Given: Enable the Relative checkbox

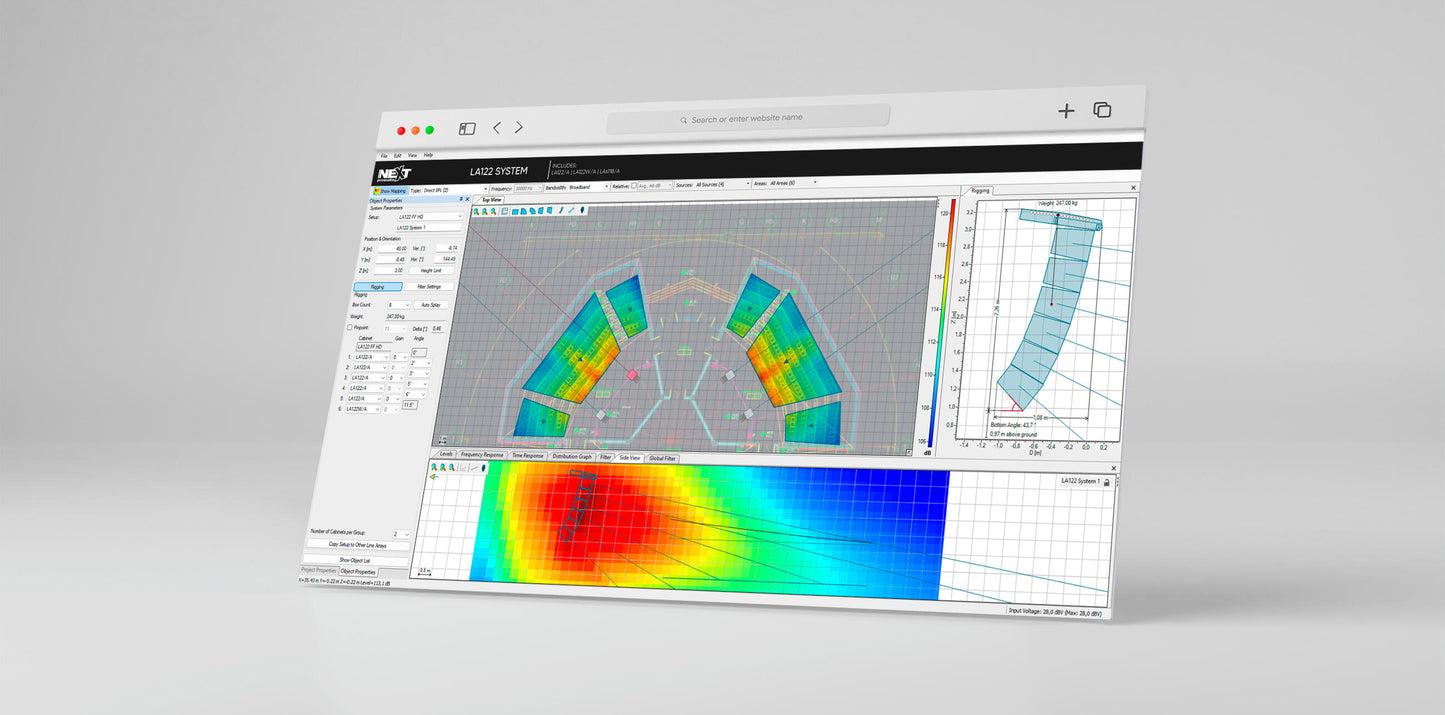Looking at the screenshot, I should [x=634, y=186].
